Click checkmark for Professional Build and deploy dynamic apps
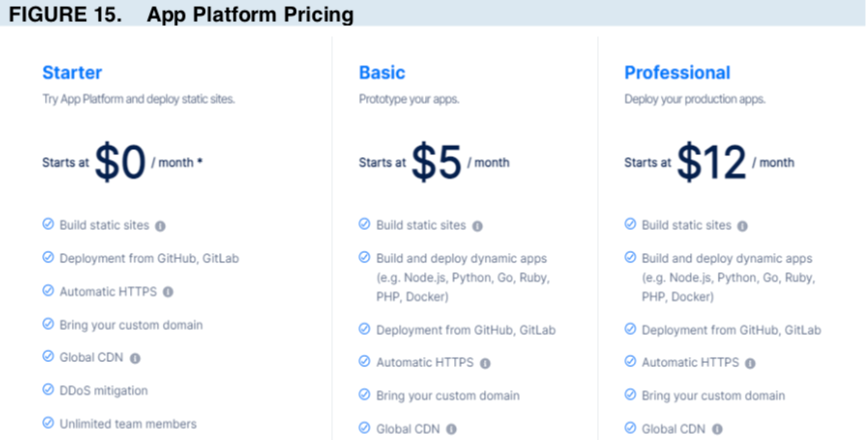This screenshot has width=866, height=440. (x=630, y=258)
